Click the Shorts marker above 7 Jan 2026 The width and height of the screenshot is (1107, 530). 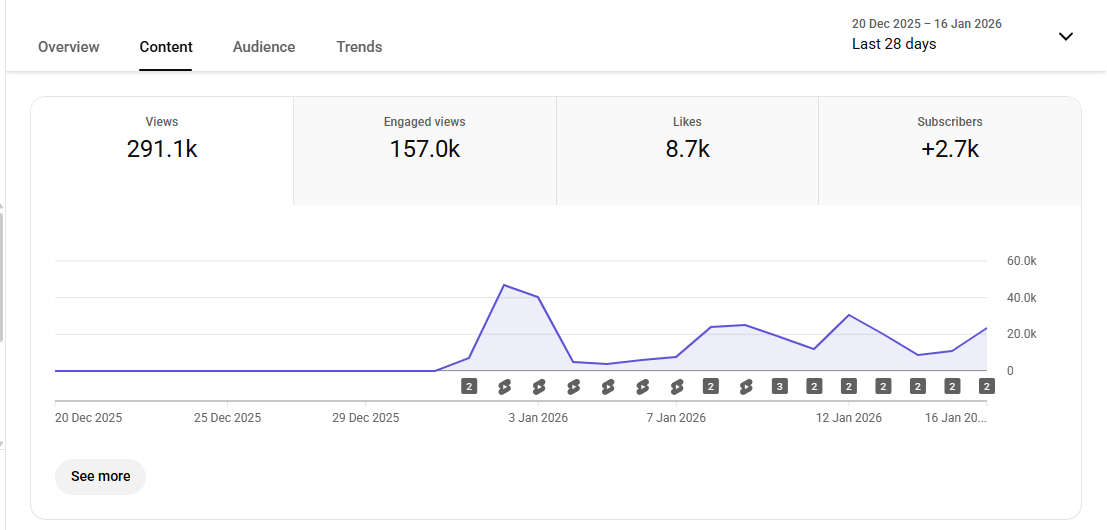676,386
